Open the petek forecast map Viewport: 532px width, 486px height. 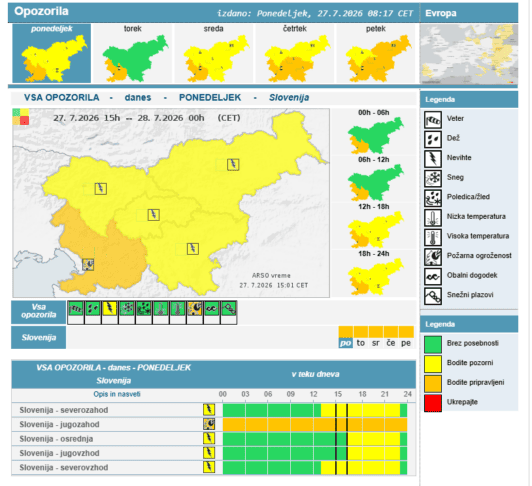pos(376,53)
